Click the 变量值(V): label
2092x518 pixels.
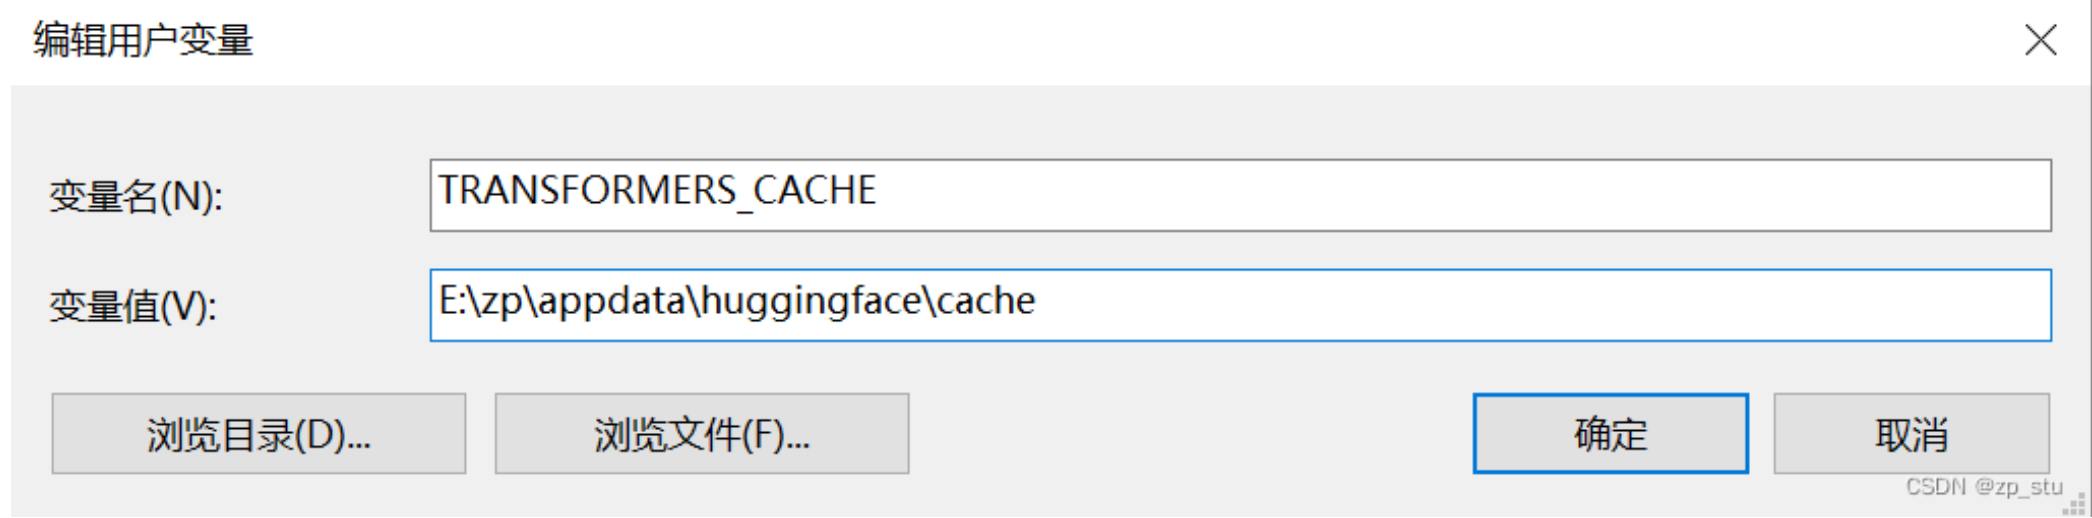pos(133,306)
